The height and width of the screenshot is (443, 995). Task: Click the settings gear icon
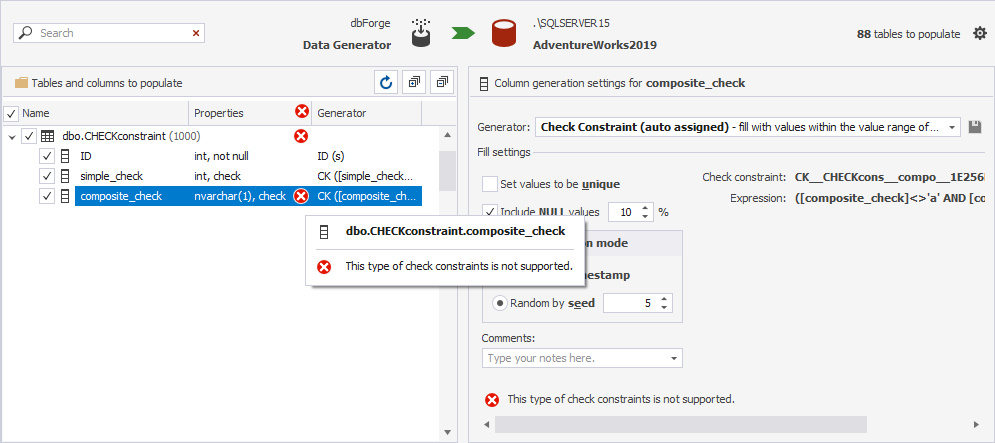point(980,34)
